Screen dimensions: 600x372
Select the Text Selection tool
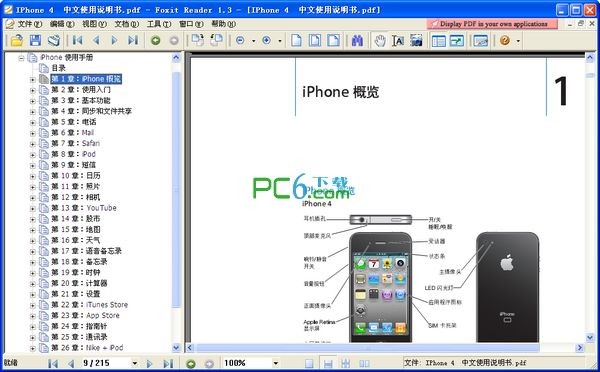(x=398, y=41)
